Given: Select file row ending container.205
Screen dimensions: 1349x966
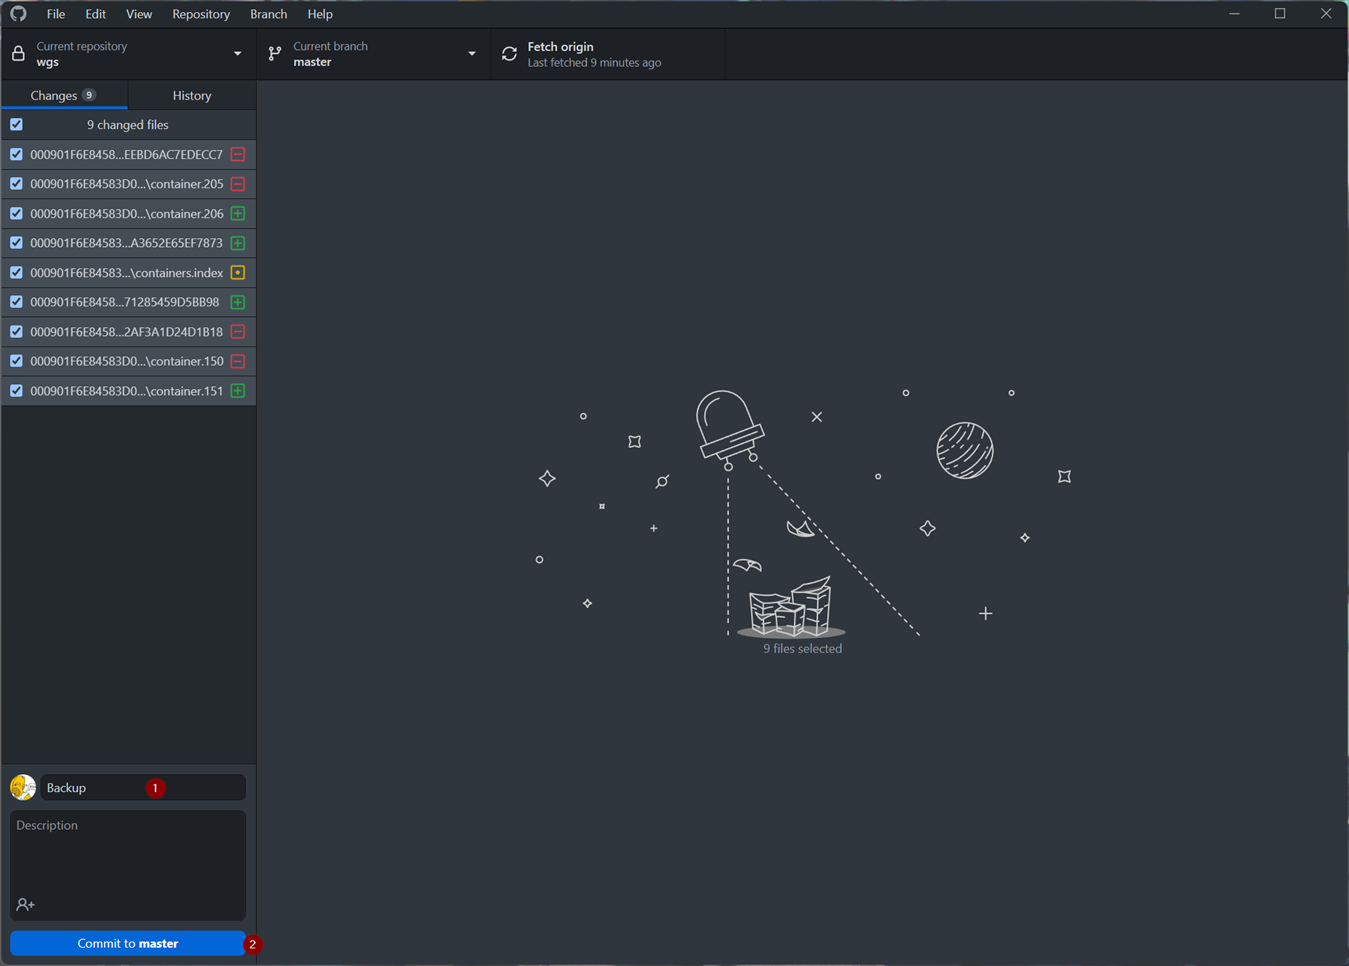Looking at the screenshot, I should tap(128, 184).
